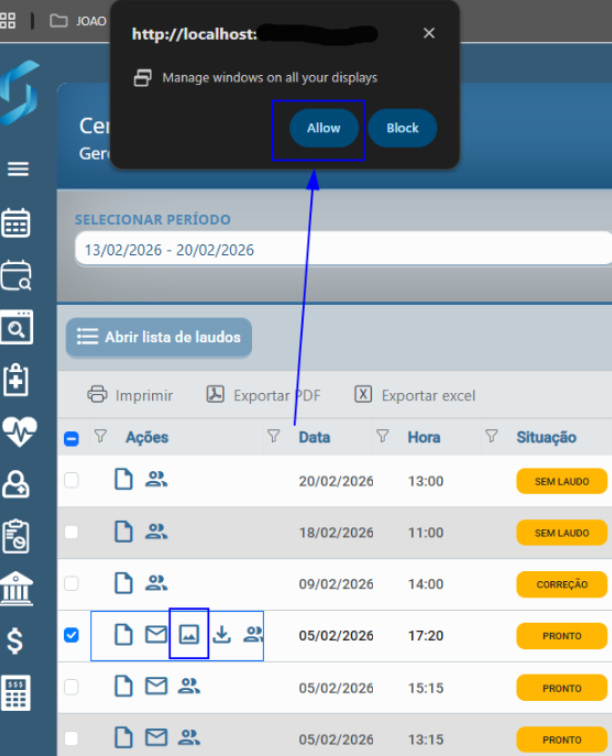This screenshot has height=756, width=612.
Task: Toggle the select-all checkbox in table header
Action: [71, 437]
